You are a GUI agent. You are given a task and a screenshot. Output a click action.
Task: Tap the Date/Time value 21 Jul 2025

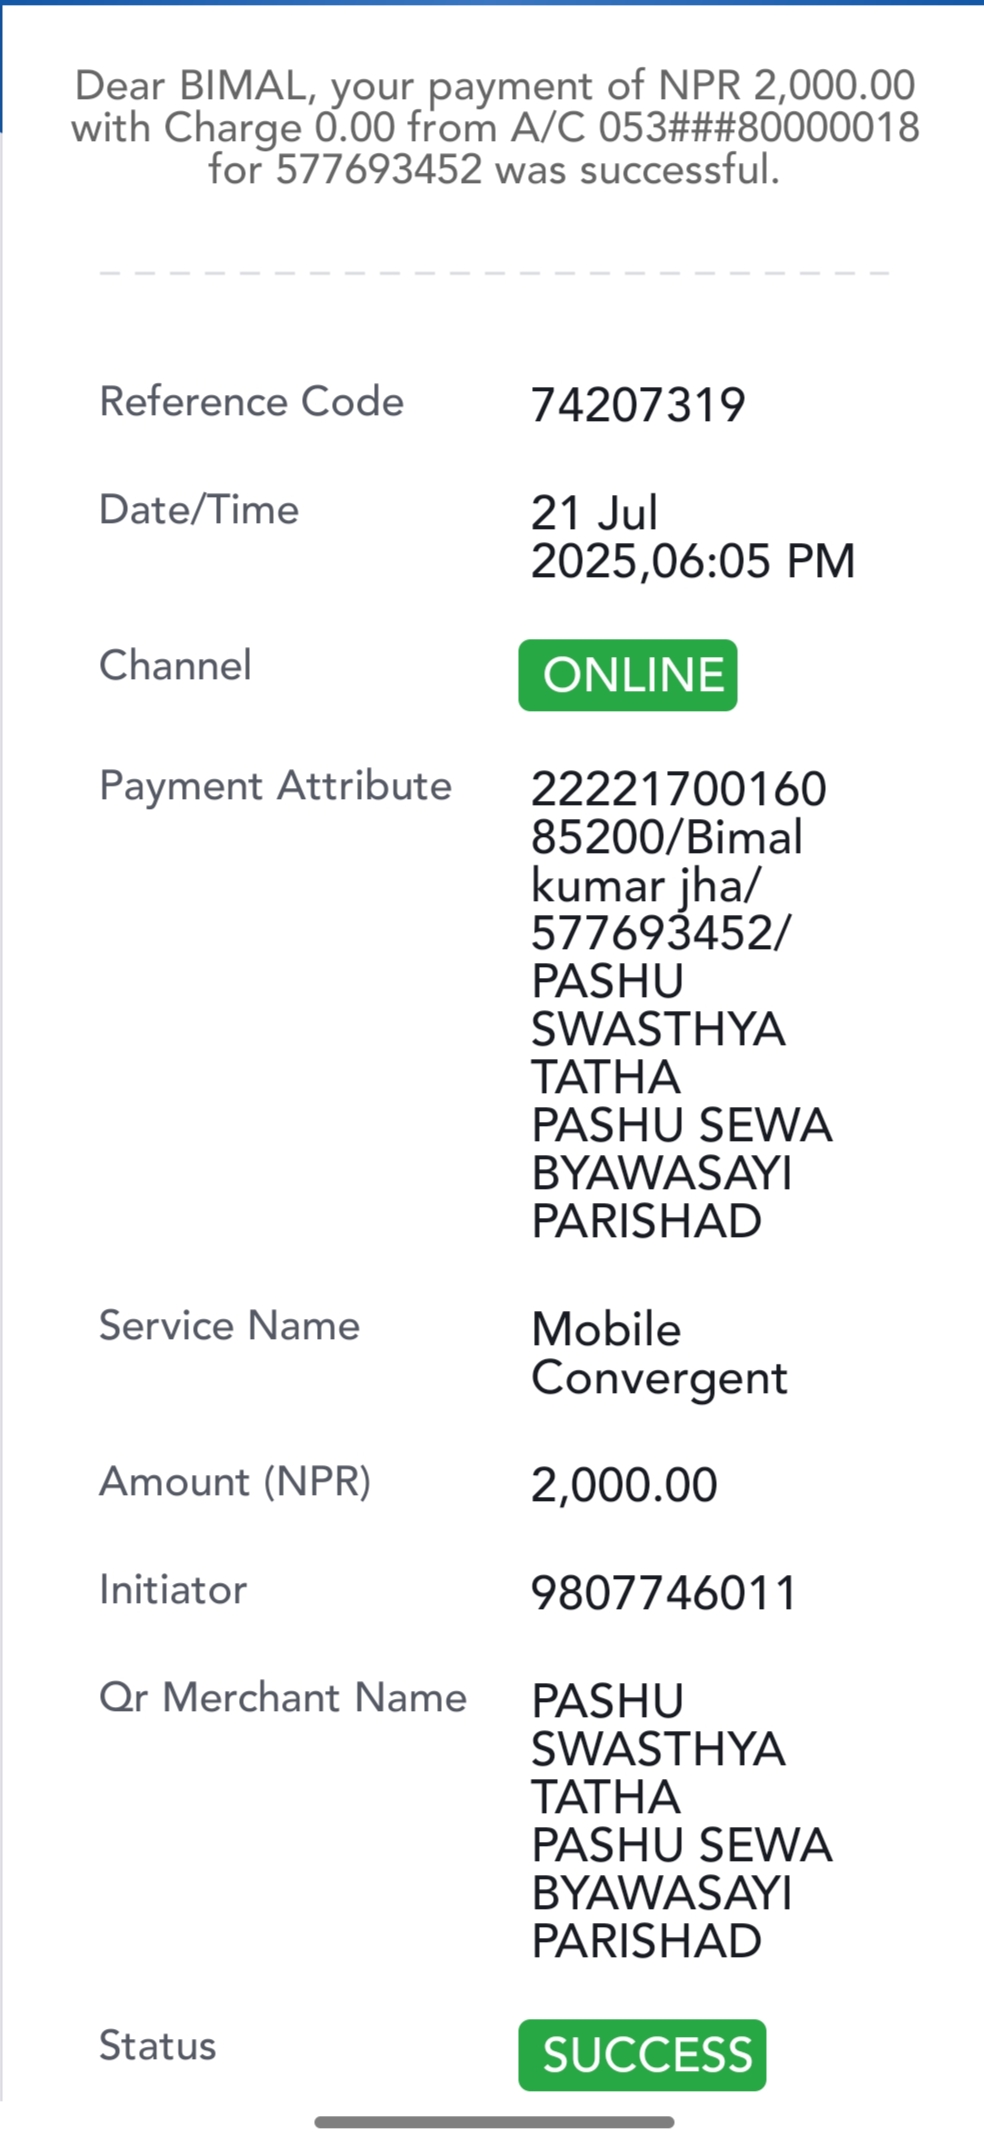pyautogui.click(x=692, y=537)
